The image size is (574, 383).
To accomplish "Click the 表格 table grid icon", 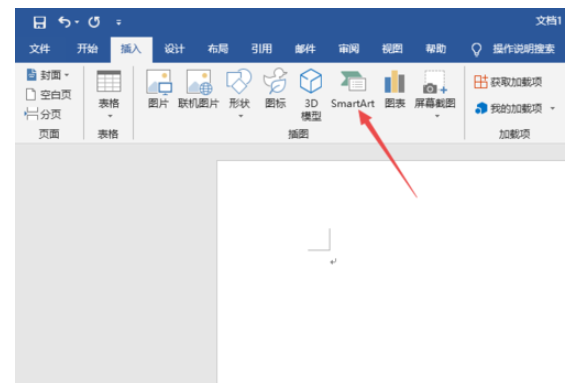I will pos(109,81).
